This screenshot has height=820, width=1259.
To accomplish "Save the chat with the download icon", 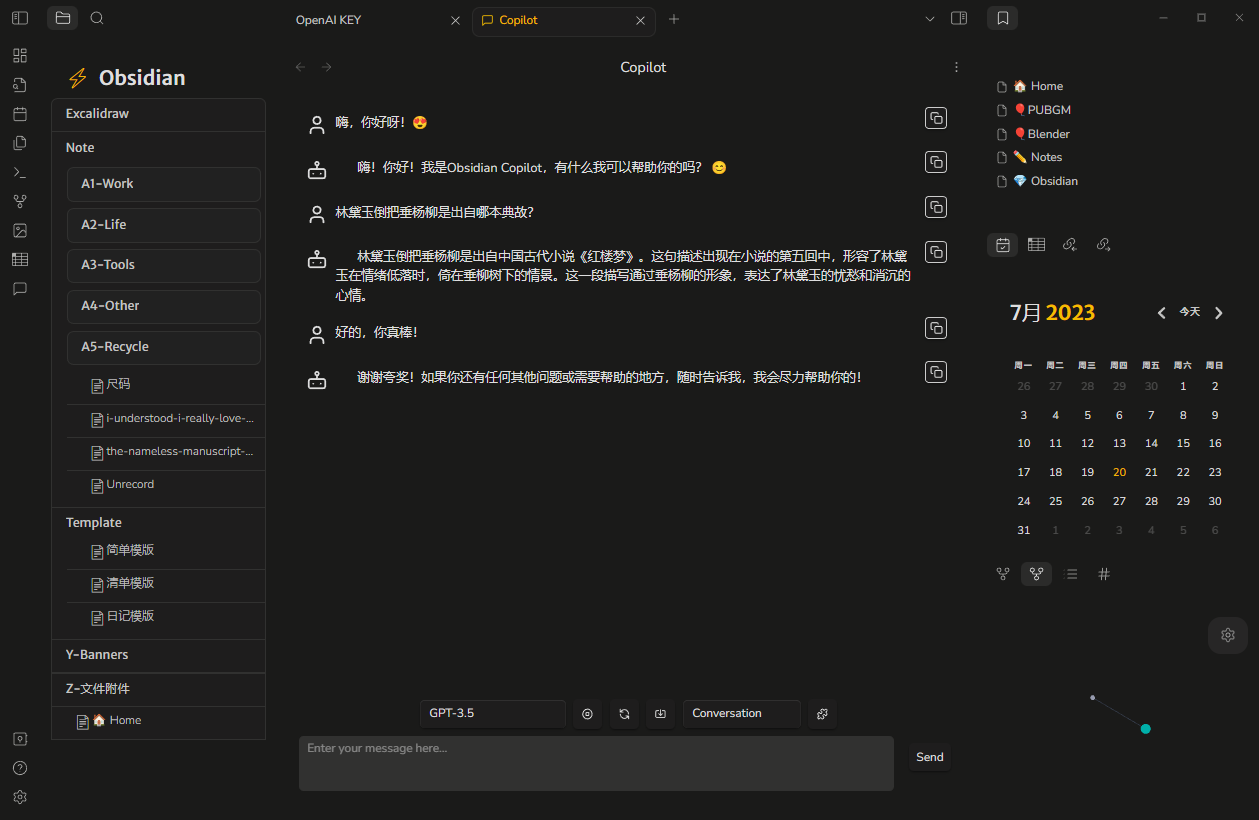I will [x=660, y=713].
